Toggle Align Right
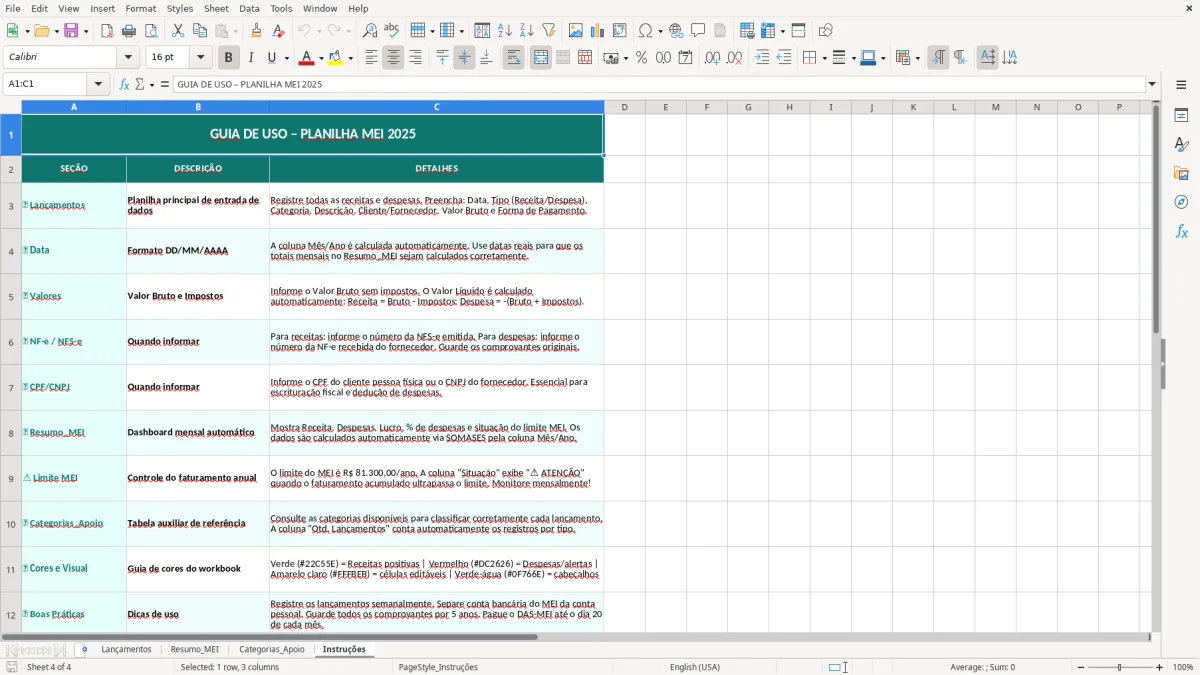The width and height of the screenshot is (1200, 675). coord(415,58)
